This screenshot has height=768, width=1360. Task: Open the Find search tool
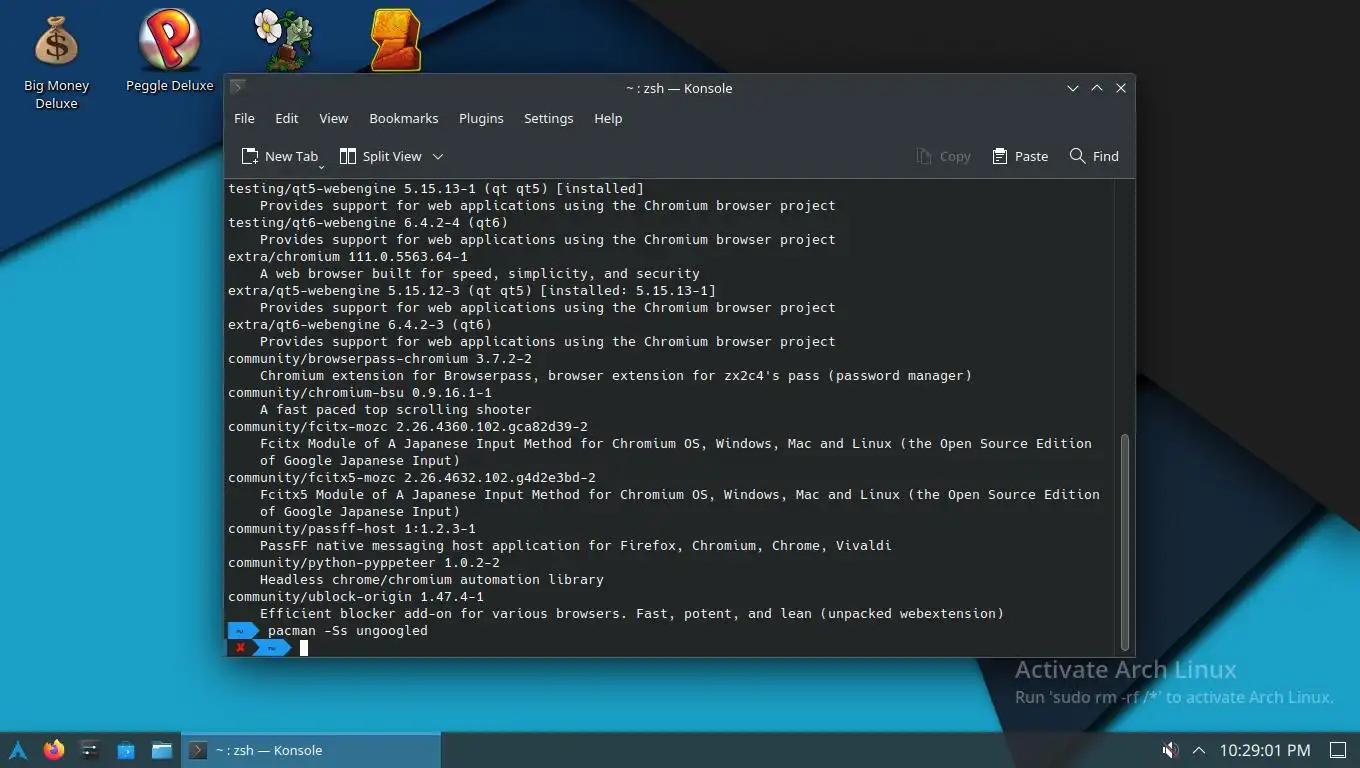pyautogui.click(x=1094, y=156)
